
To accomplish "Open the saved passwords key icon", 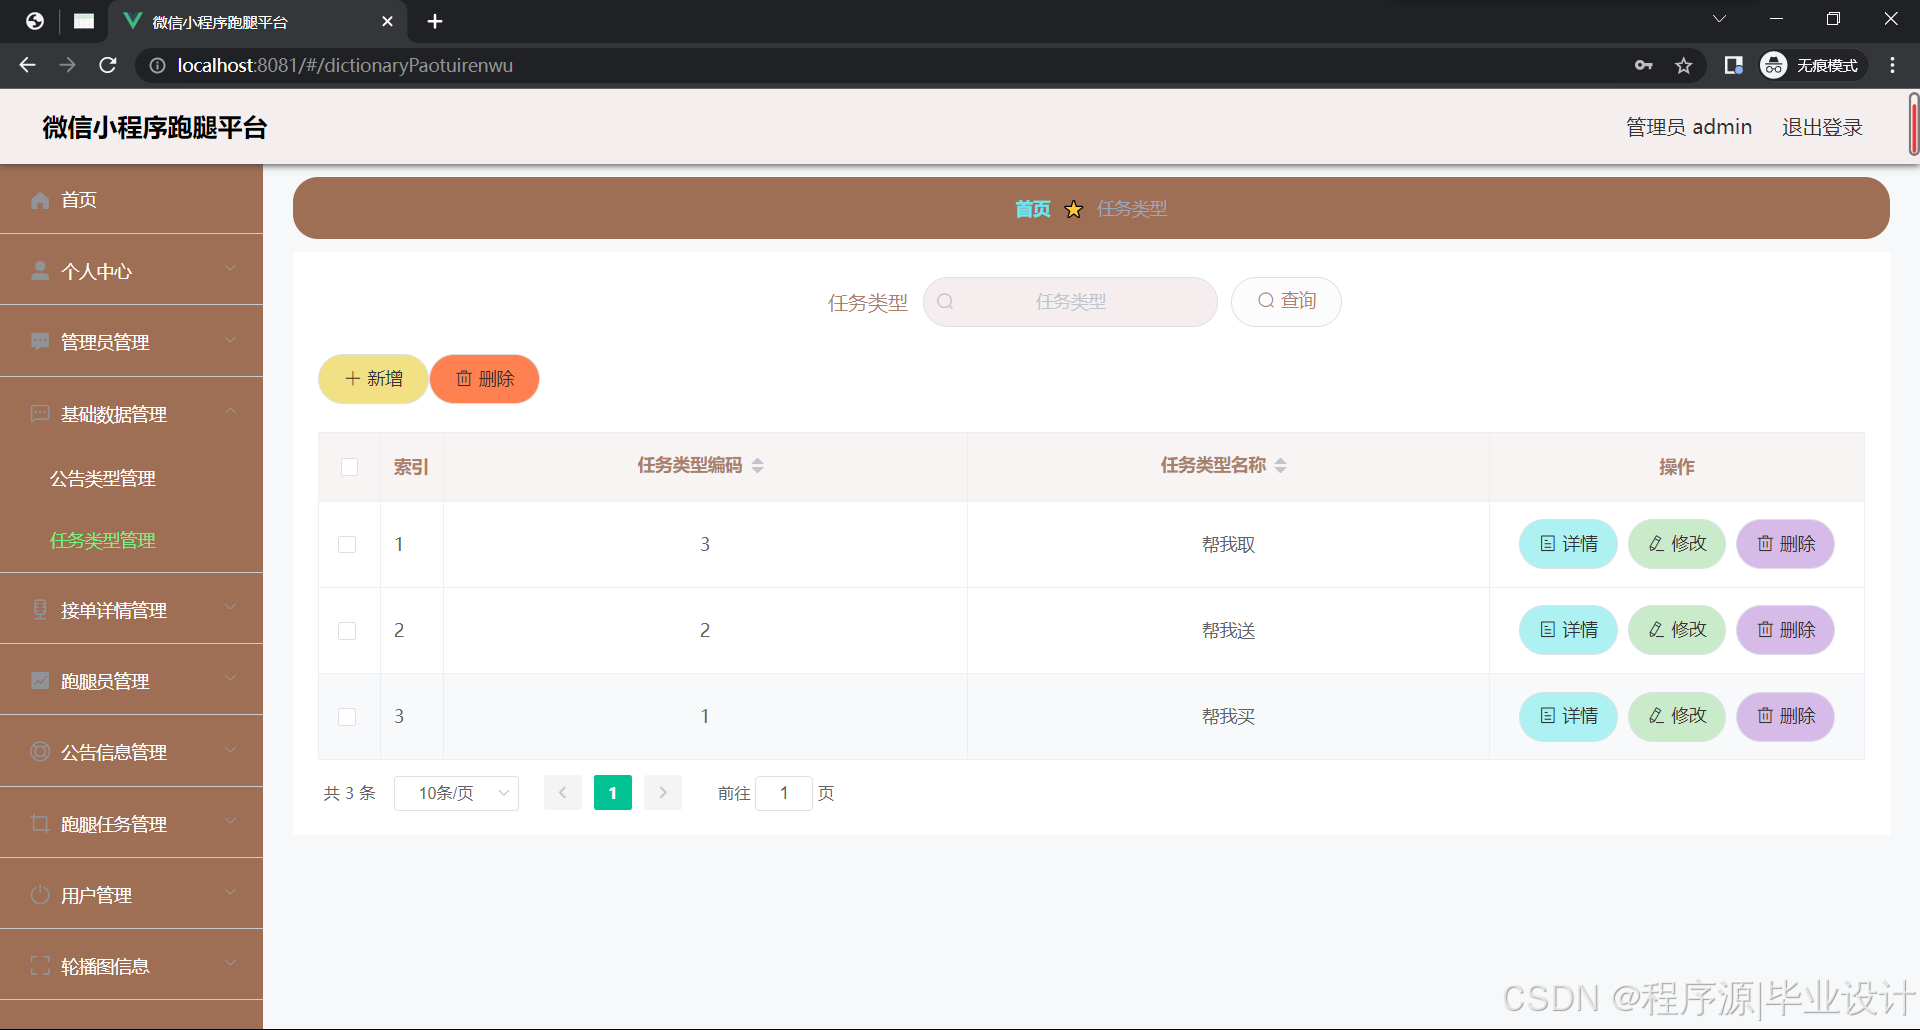I will click(1643, 65).
